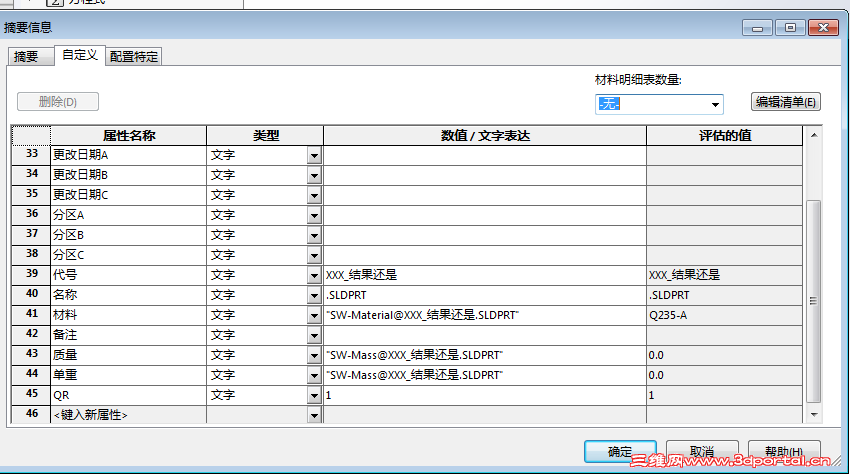Close the 摘要信息 dialog

click(x=823, y=28)
